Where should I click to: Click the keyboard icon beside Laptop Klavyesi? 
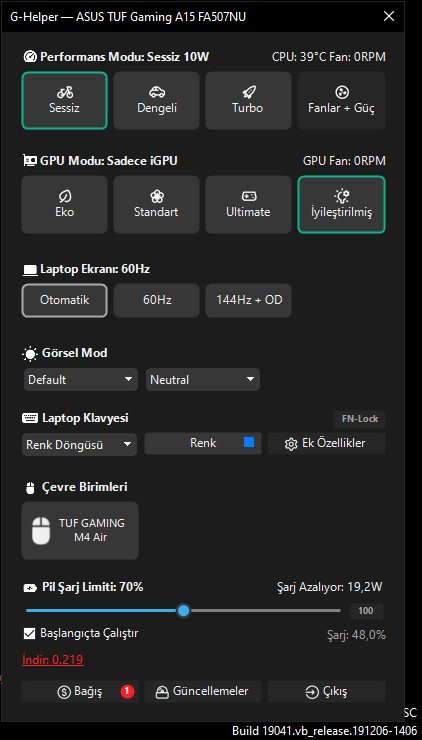(x=30, y=419)
